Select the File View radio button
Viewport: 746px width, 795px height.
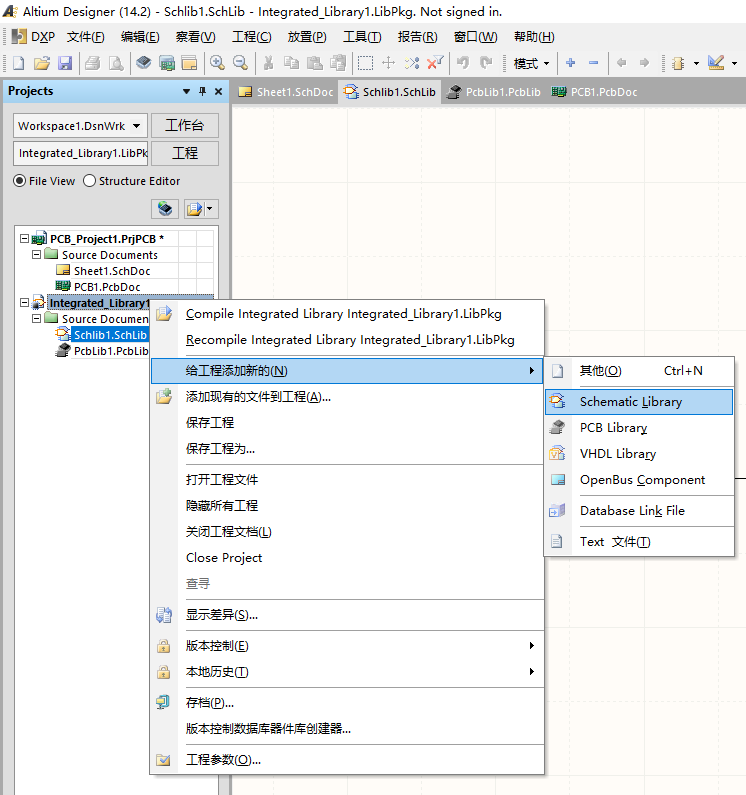click(20, 181)
